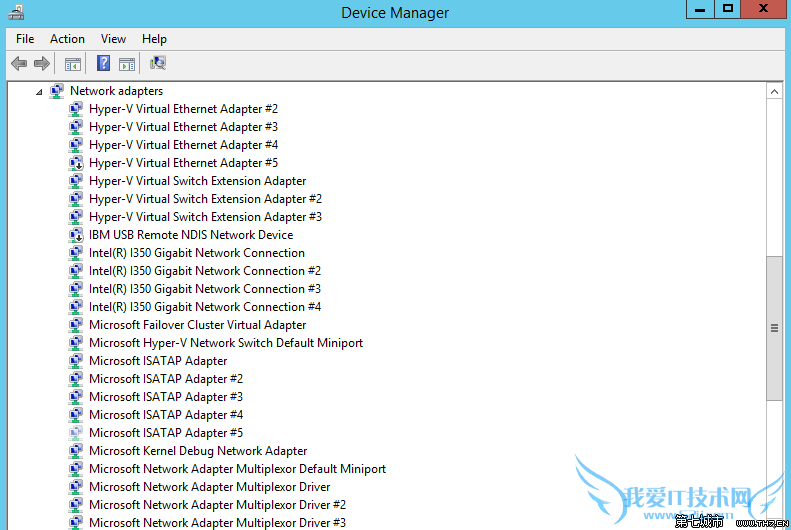The height and width of the screenshot is (530, 791).
Task: Select Intel(R) I350 Gigabit Network Connection #2
Action: coord(205,271)
